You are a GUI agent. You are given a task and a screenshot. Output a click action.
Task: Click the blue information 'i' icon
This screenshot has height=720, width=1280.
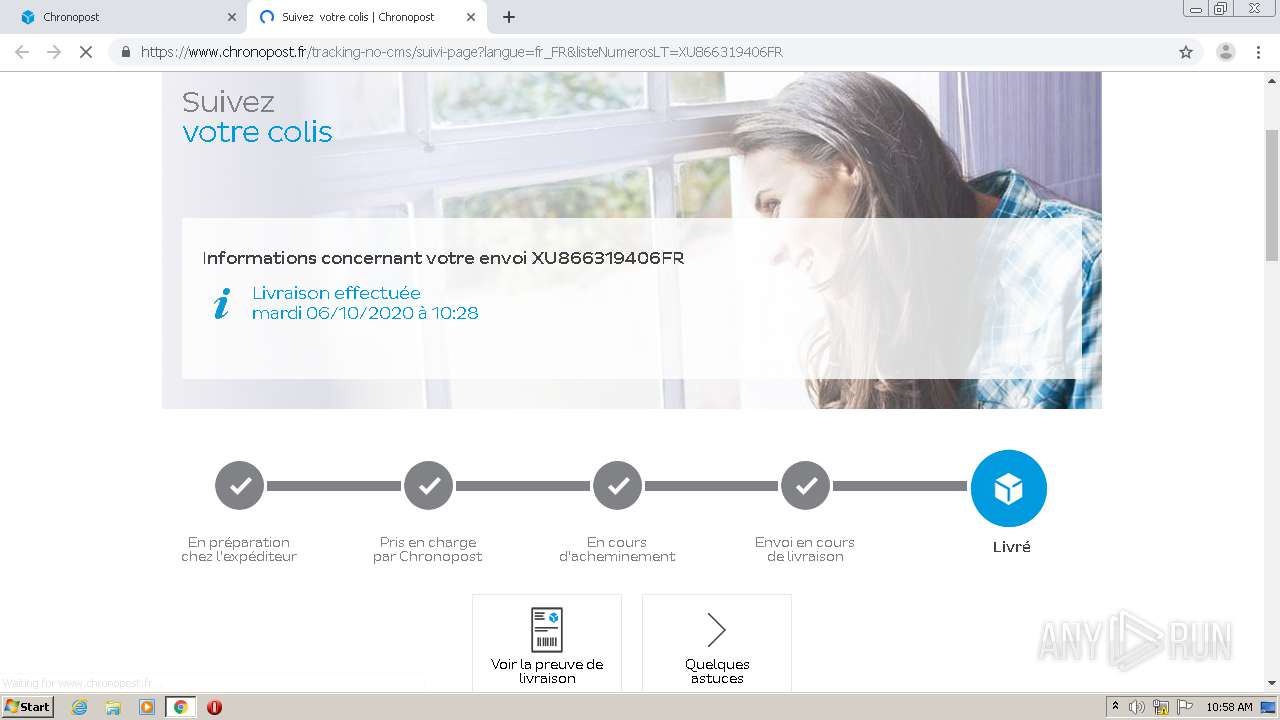click(222, 303)
